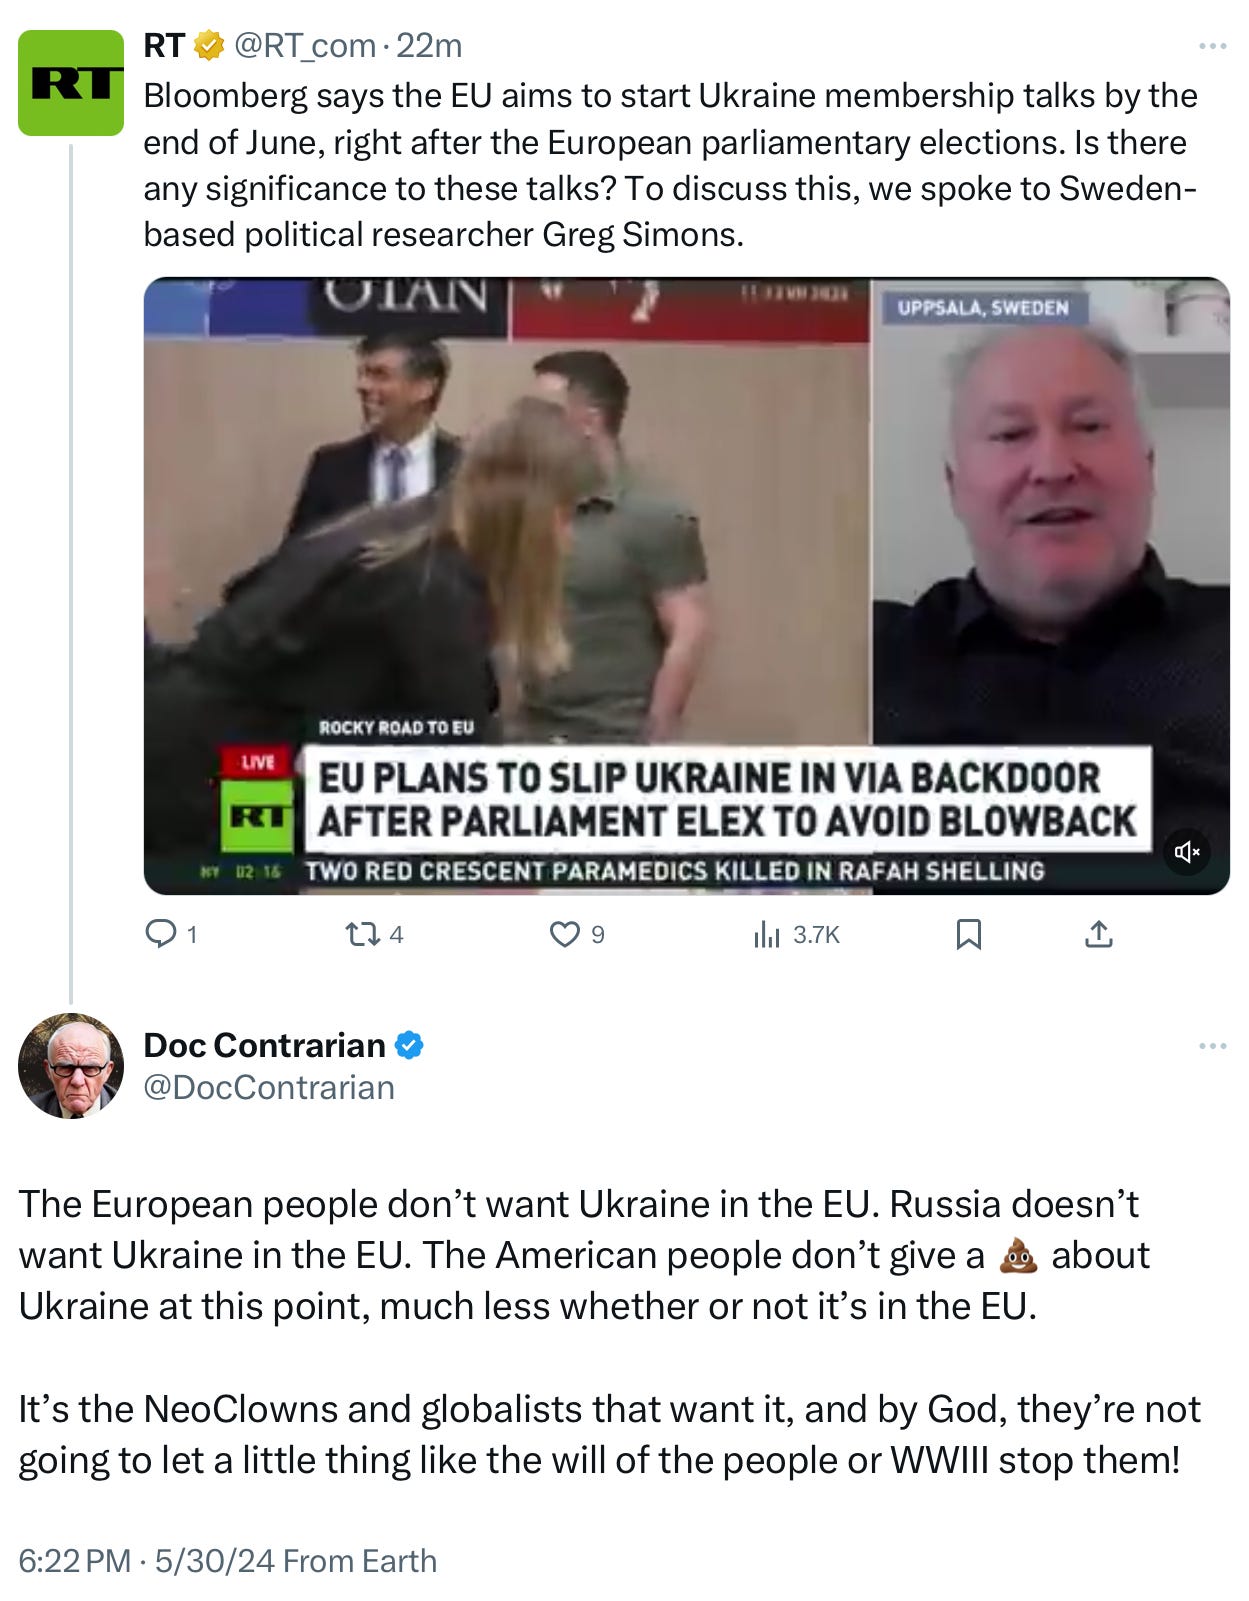1249x1601 pixels.
Task: Like the RT tweet with the heart icon
Action: click(x=565, y=934)
